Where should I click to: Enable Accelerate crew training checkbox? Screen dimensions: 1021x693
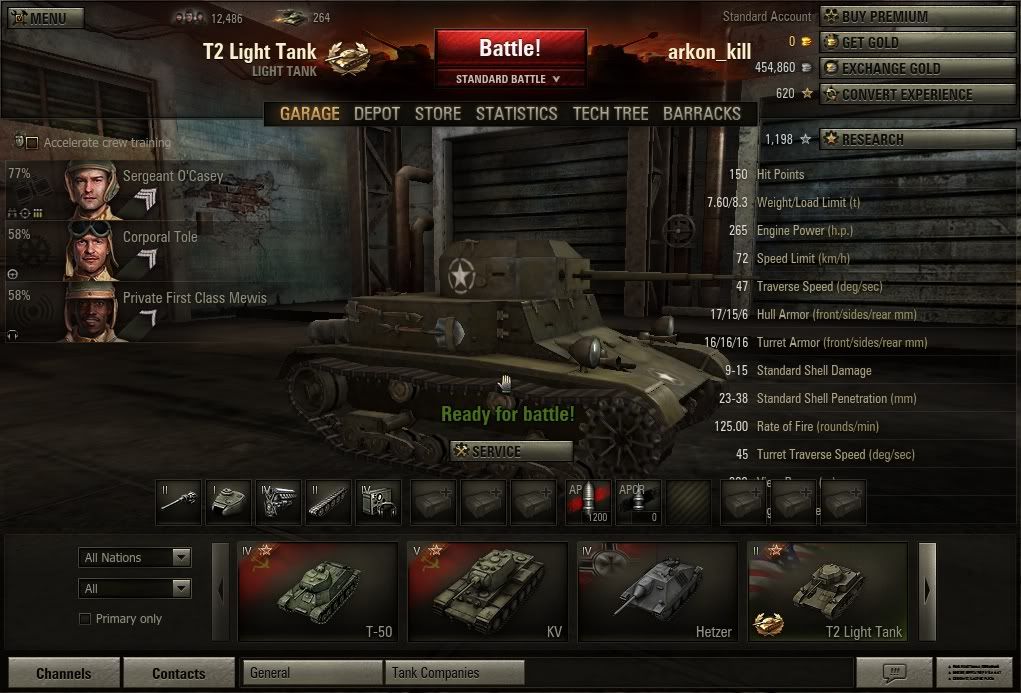click(x=31, y=143)
